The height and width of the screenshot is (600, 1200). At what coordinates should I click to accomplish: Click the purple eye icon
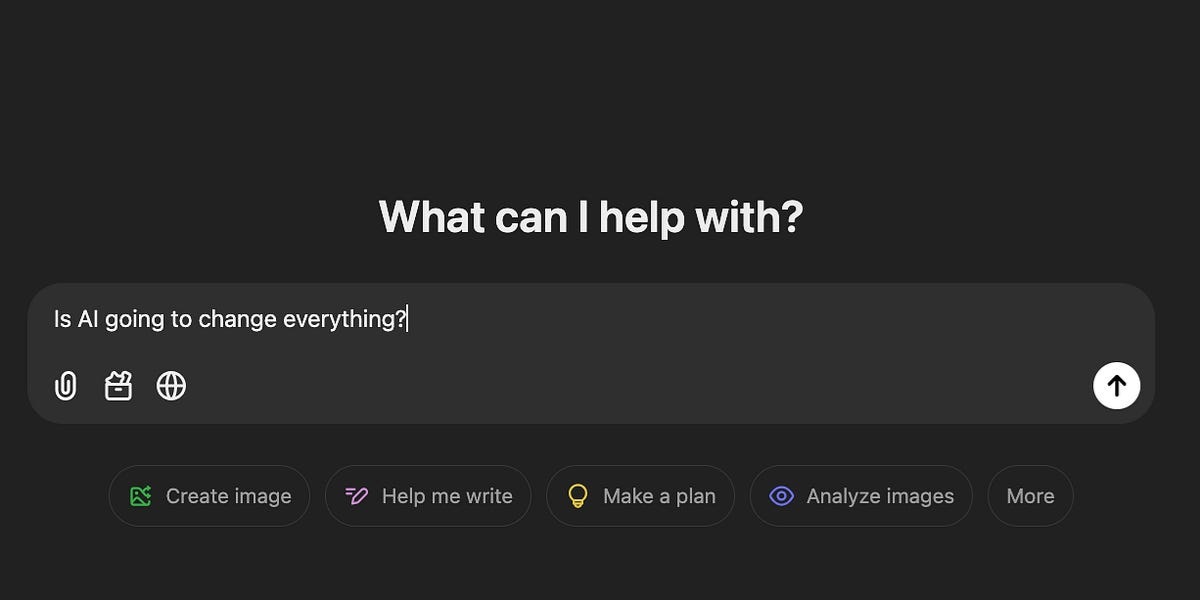(781, 496)
